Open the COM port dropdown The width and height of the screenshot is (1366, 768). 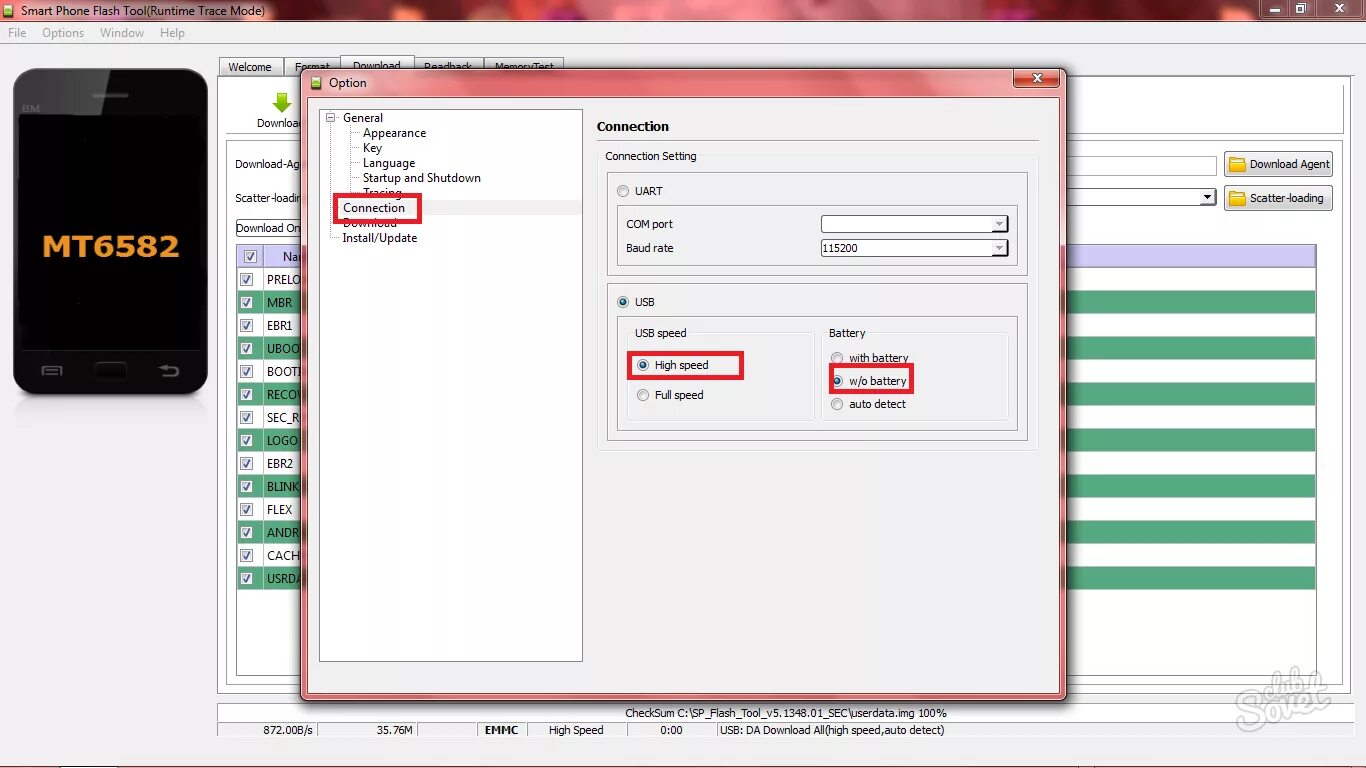999,224
